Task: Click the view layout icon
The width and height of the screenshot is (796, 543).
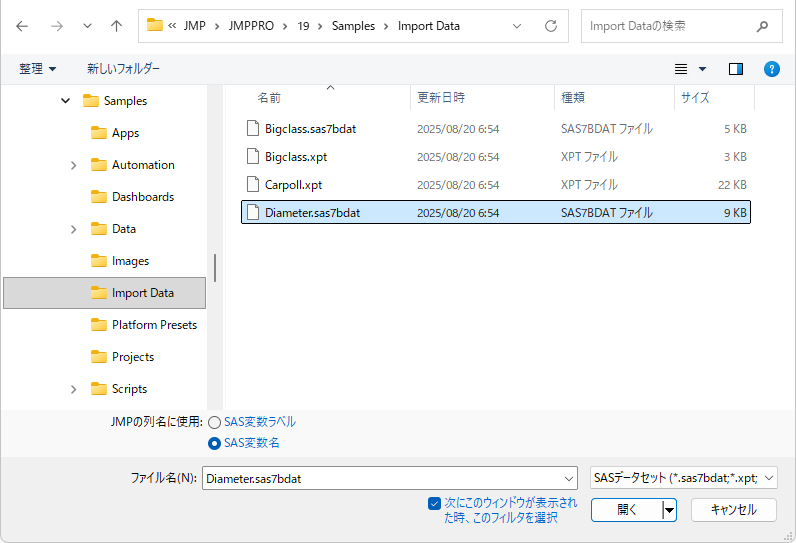Action: (x=681, y=69)
